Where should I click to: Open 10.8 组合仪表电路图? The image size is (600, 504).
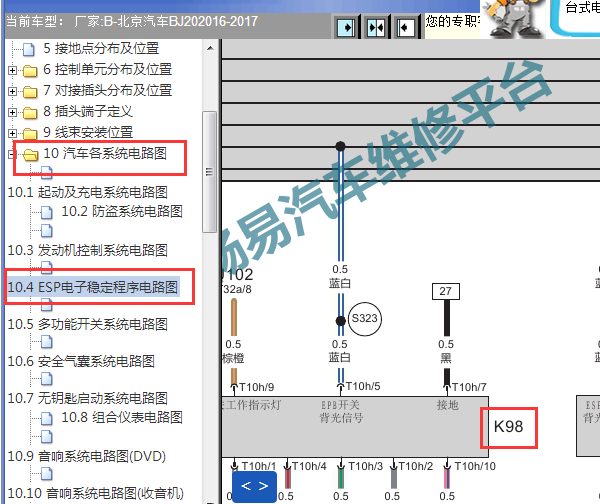pos(122,418)
